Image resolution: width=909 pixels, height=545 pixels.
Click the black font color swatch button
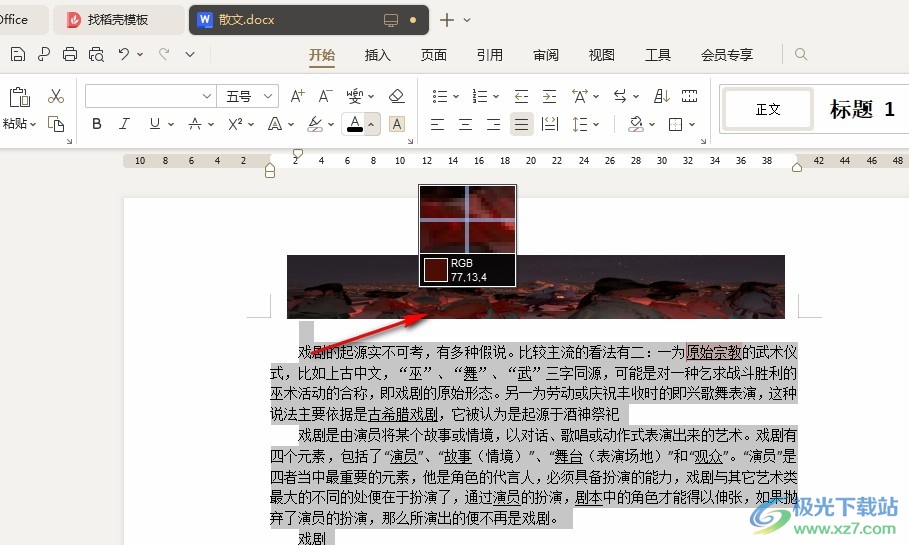pos(354,124)
